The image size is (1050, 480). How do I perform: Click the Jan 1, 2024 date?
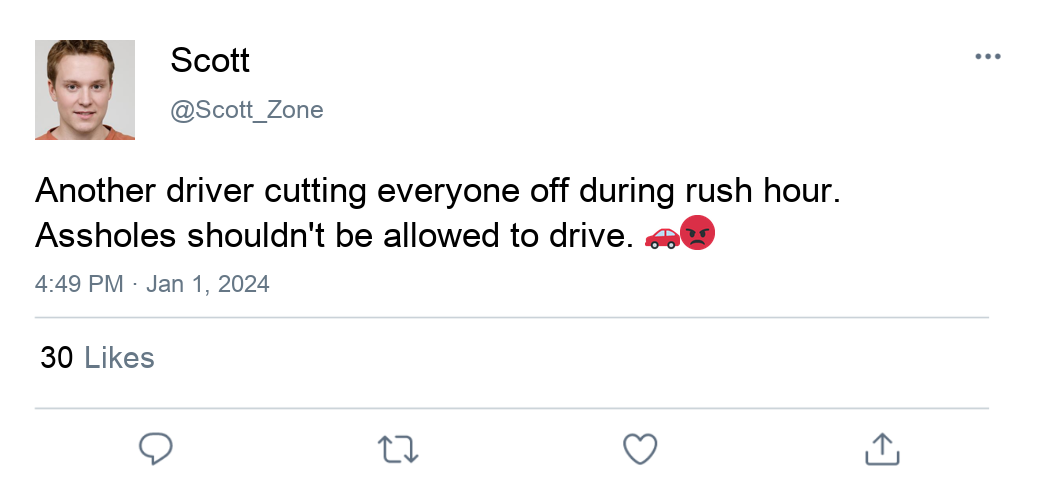(x=208, y=284)
